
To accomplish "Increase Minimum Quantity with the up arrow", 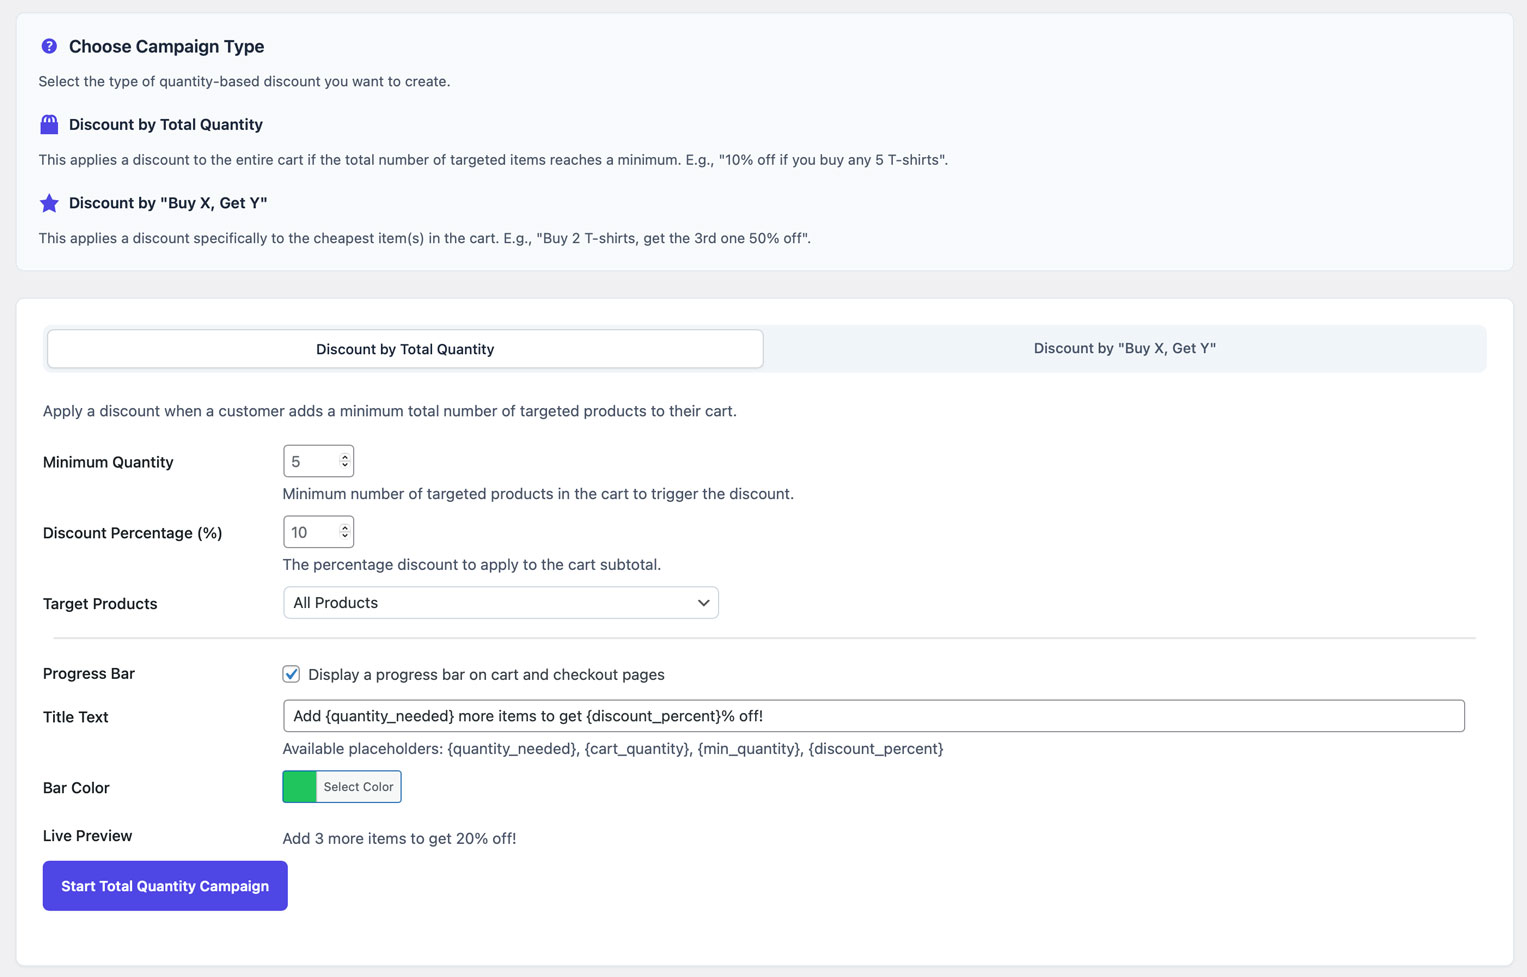I will pos(345,457).
